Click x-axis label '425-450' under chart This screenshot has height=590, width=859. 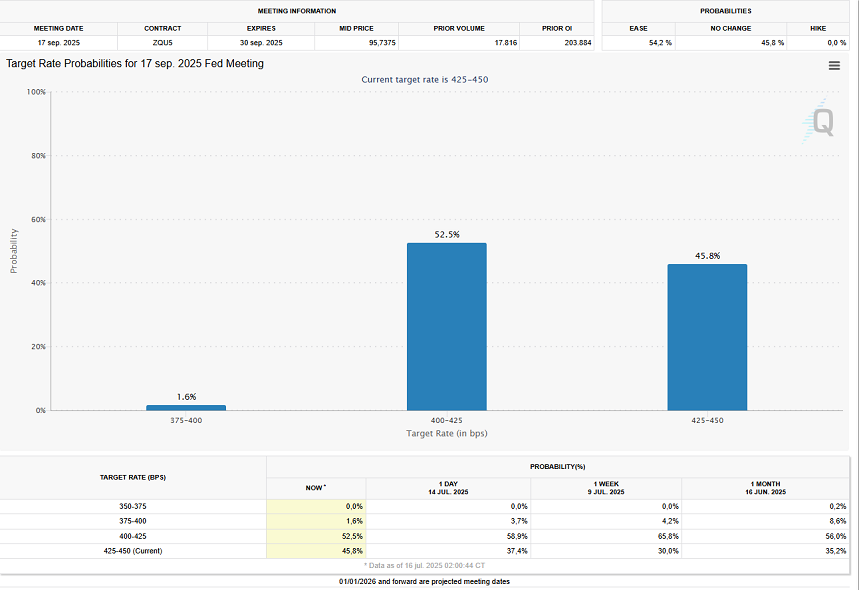(707, 421)
